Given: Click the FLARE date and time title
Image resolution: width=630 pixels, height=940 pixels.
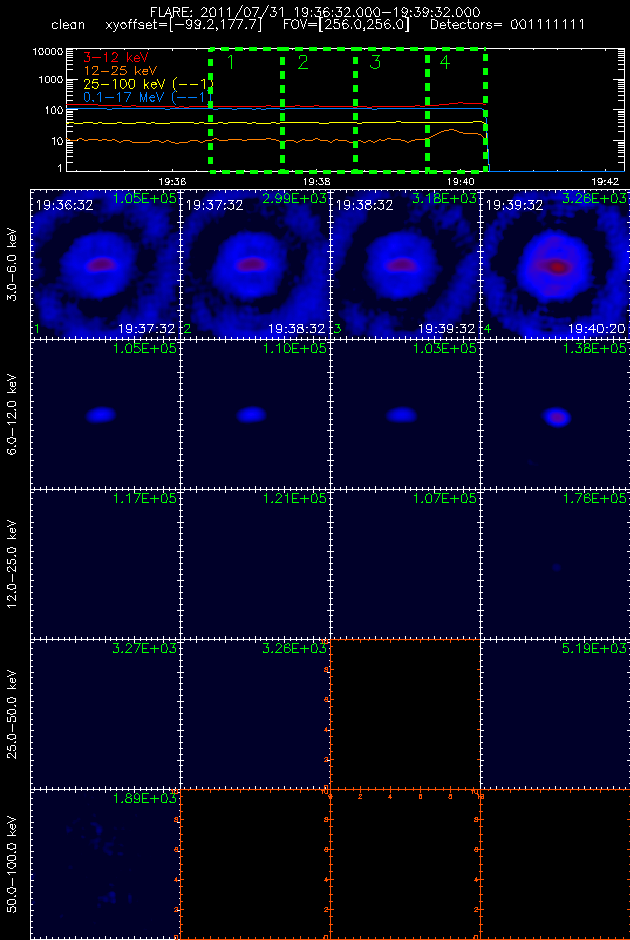Looking at the screenshot, I should click(x=315, y=12).
